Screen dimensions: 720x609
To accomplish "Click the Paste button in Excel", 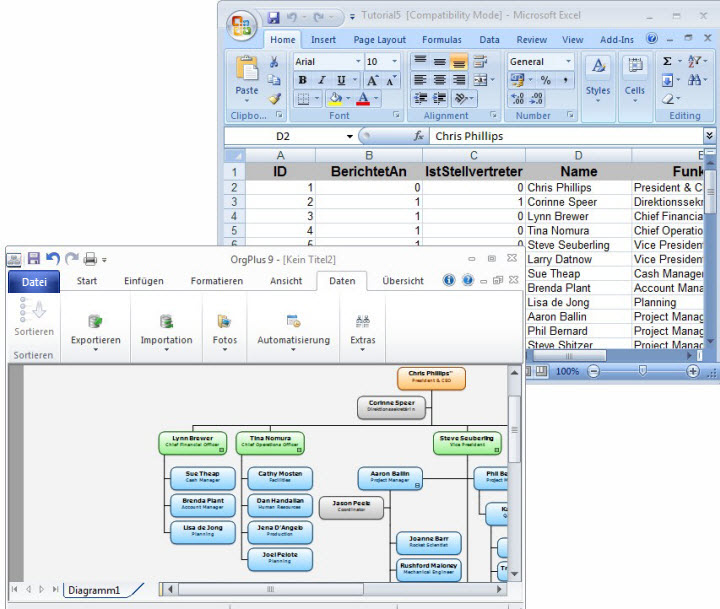I will click(x=247, y=79).
